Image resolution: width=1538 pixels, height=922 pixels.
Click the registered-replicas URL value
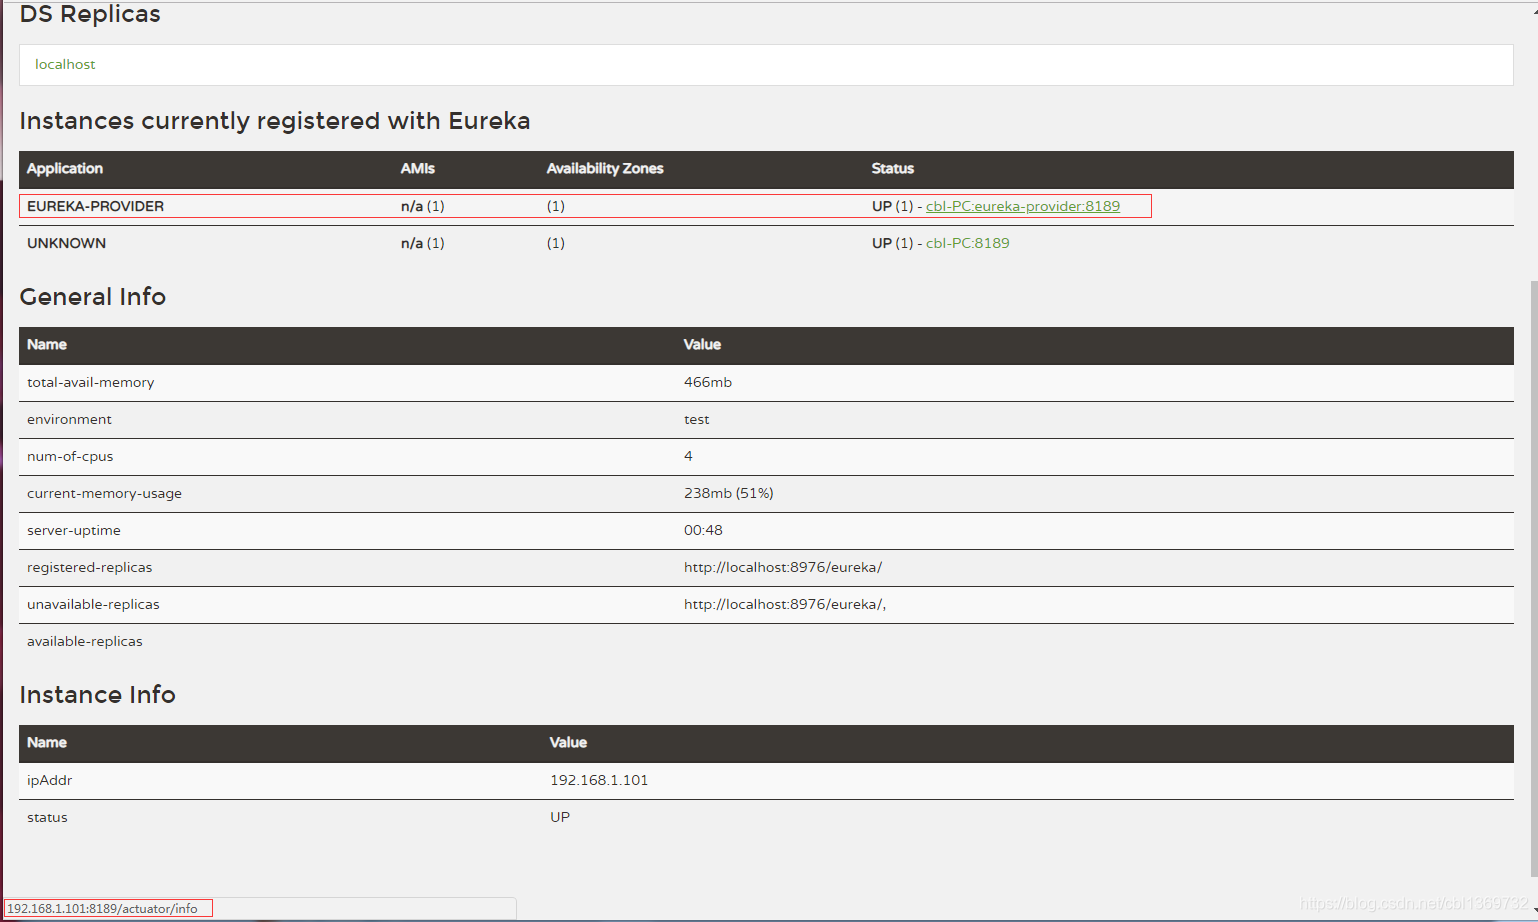click(782, 568)
